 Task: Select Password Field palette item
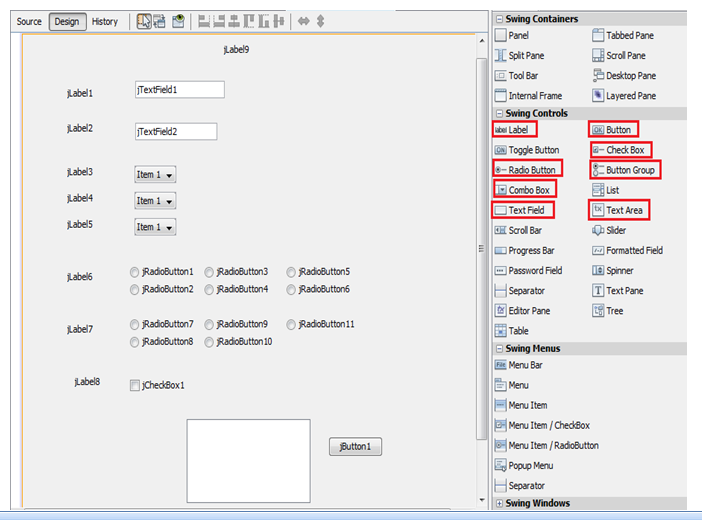(528, 271)
